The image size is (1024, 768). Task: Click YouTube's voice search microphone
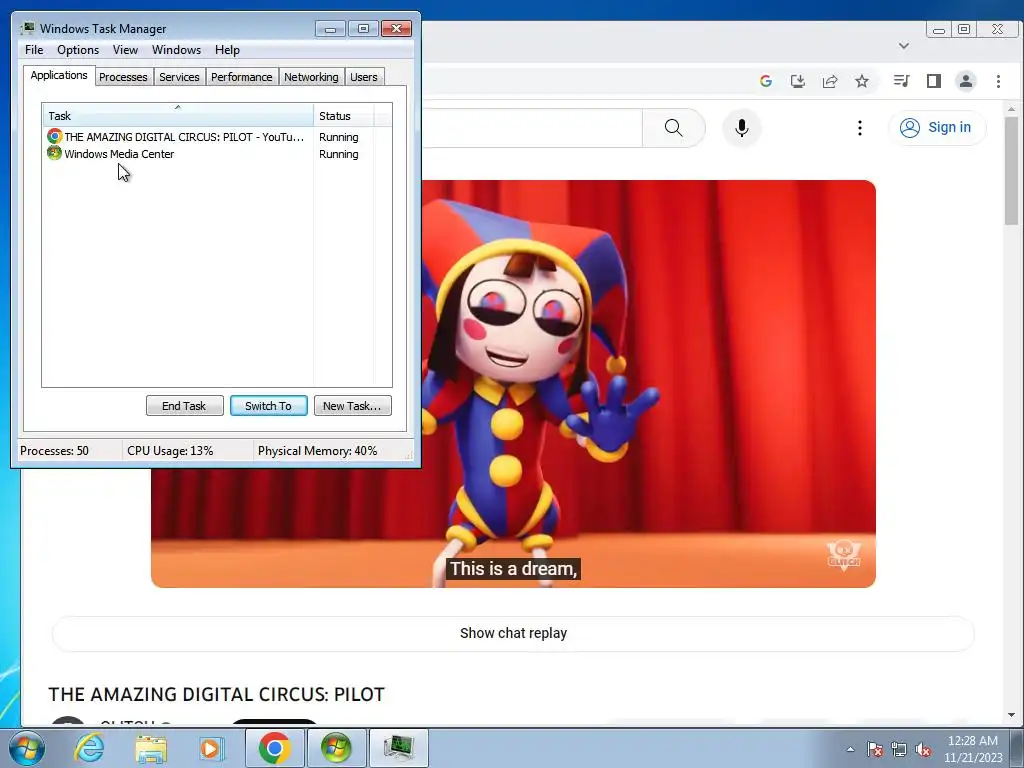(x=741, y=127)
